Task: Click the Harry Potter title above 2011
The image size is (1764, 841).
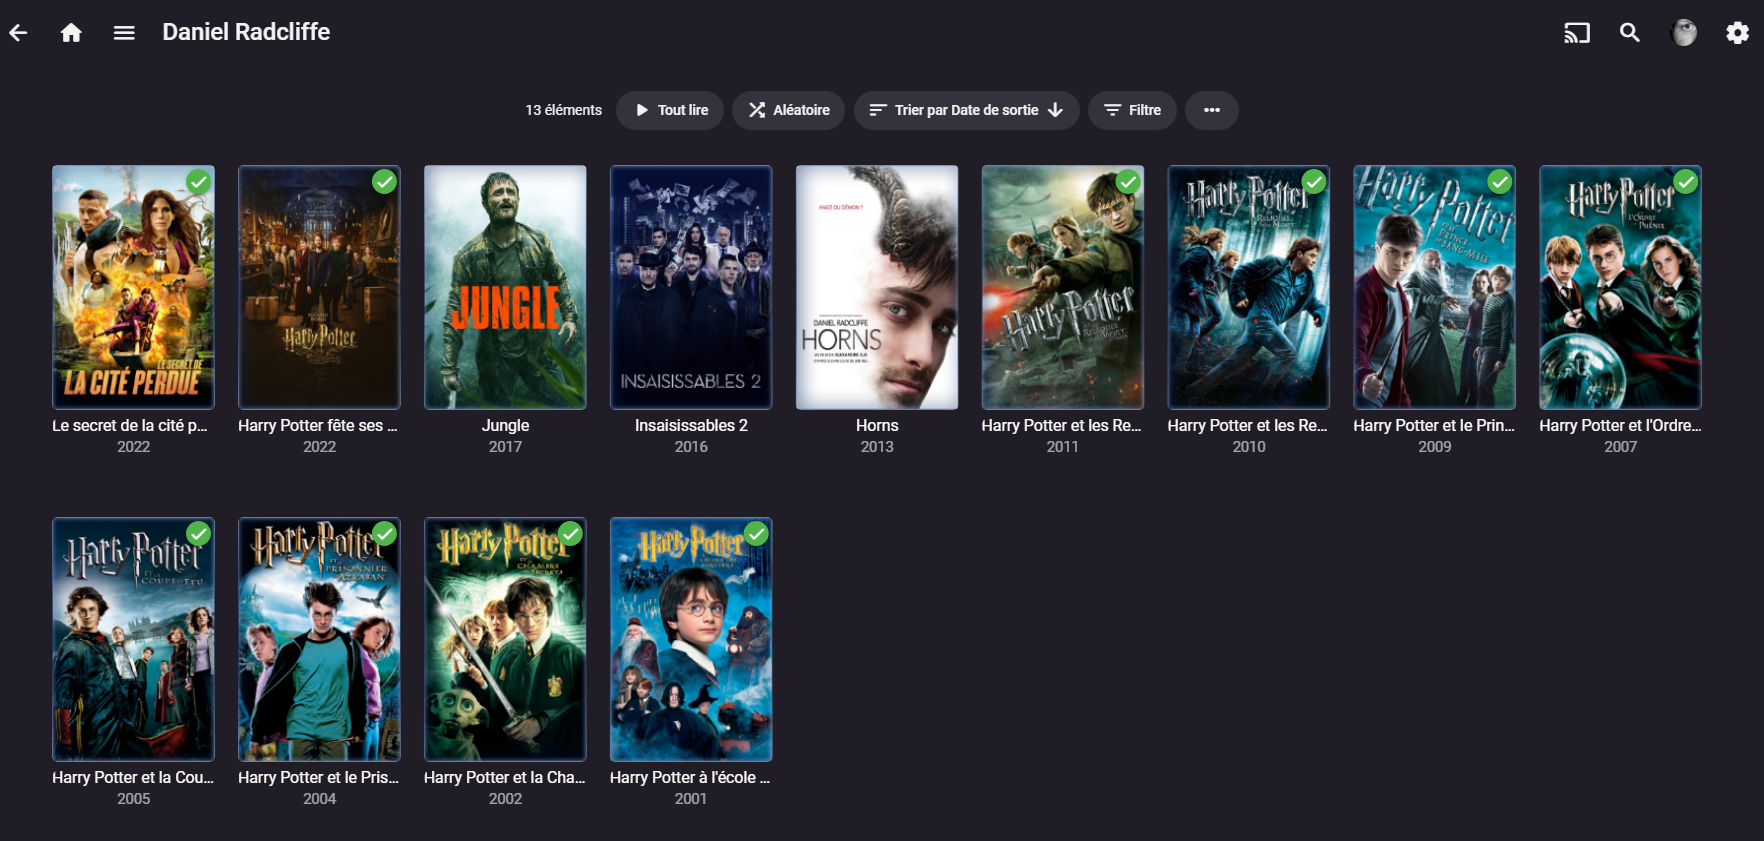Action: click(x=1062, y=425)
